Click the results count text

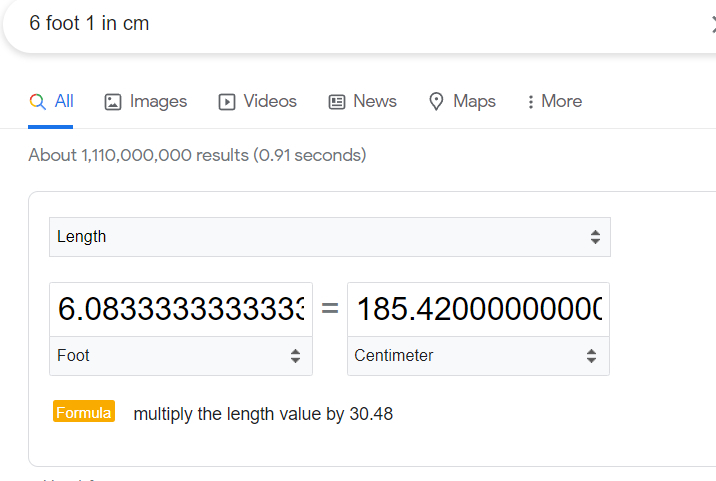[197, 155]
